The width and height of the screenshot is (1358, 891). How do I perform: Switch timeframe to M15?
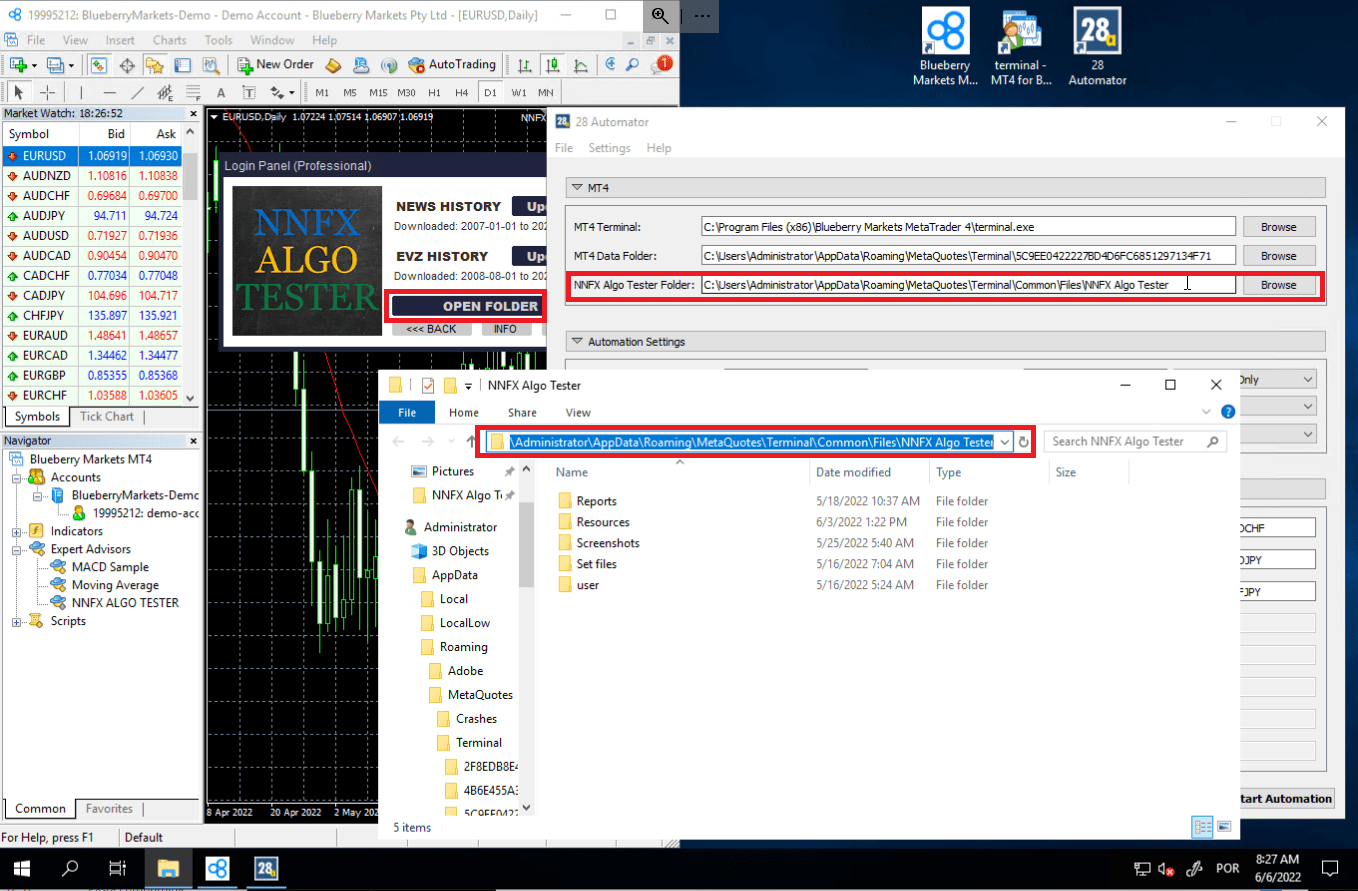[x=378, y=93]
